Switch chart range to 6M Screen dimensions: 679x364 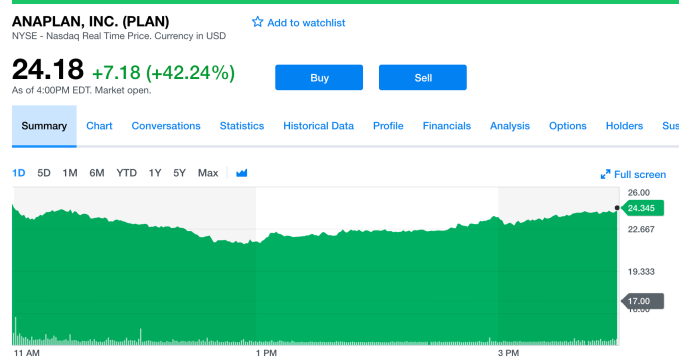pyautogui.click(x=97, y=173)
